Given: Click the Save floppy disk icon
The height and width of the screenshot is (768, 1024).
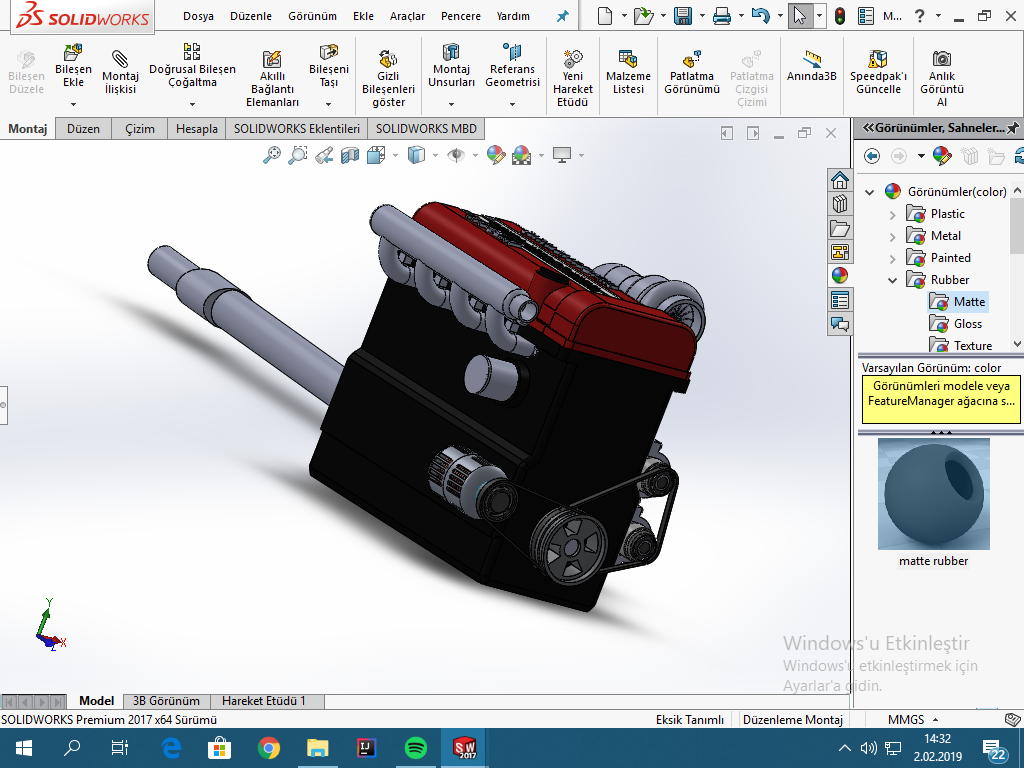Looking at the screenshot, I should 682,16.
